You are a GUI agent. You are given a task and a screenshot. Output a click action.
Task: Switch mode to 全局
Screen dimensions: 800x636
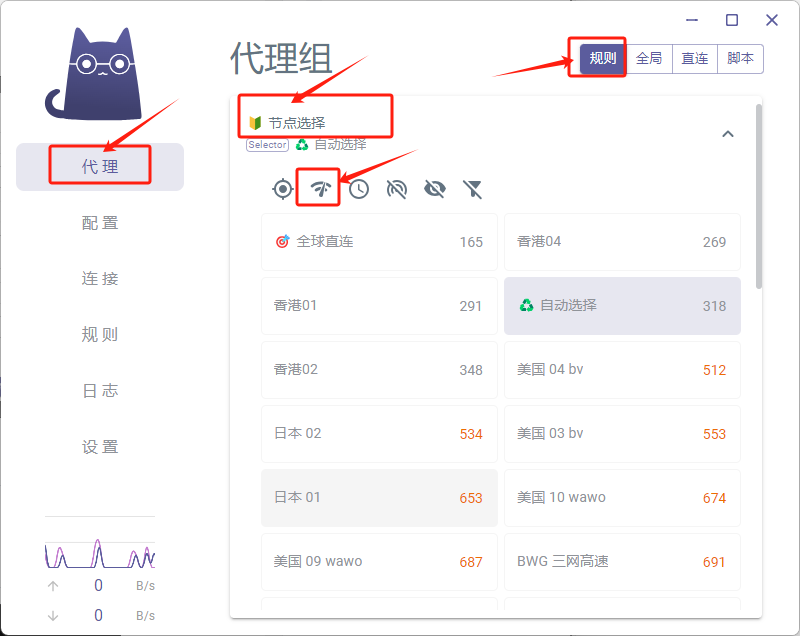coord(649,59)
